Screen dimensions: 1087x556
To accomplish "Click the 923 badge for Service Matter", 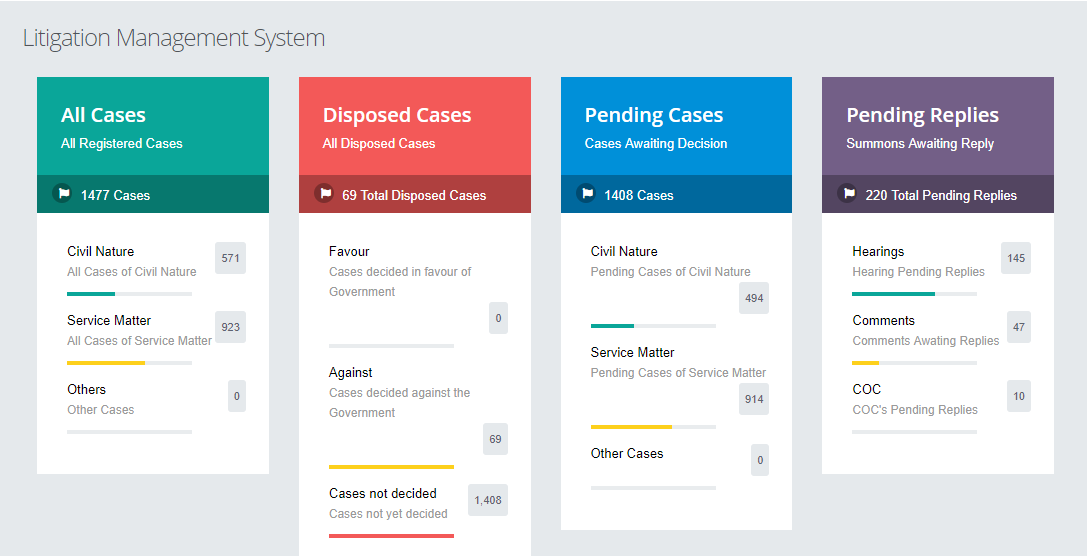I will [x=230, y=327].
